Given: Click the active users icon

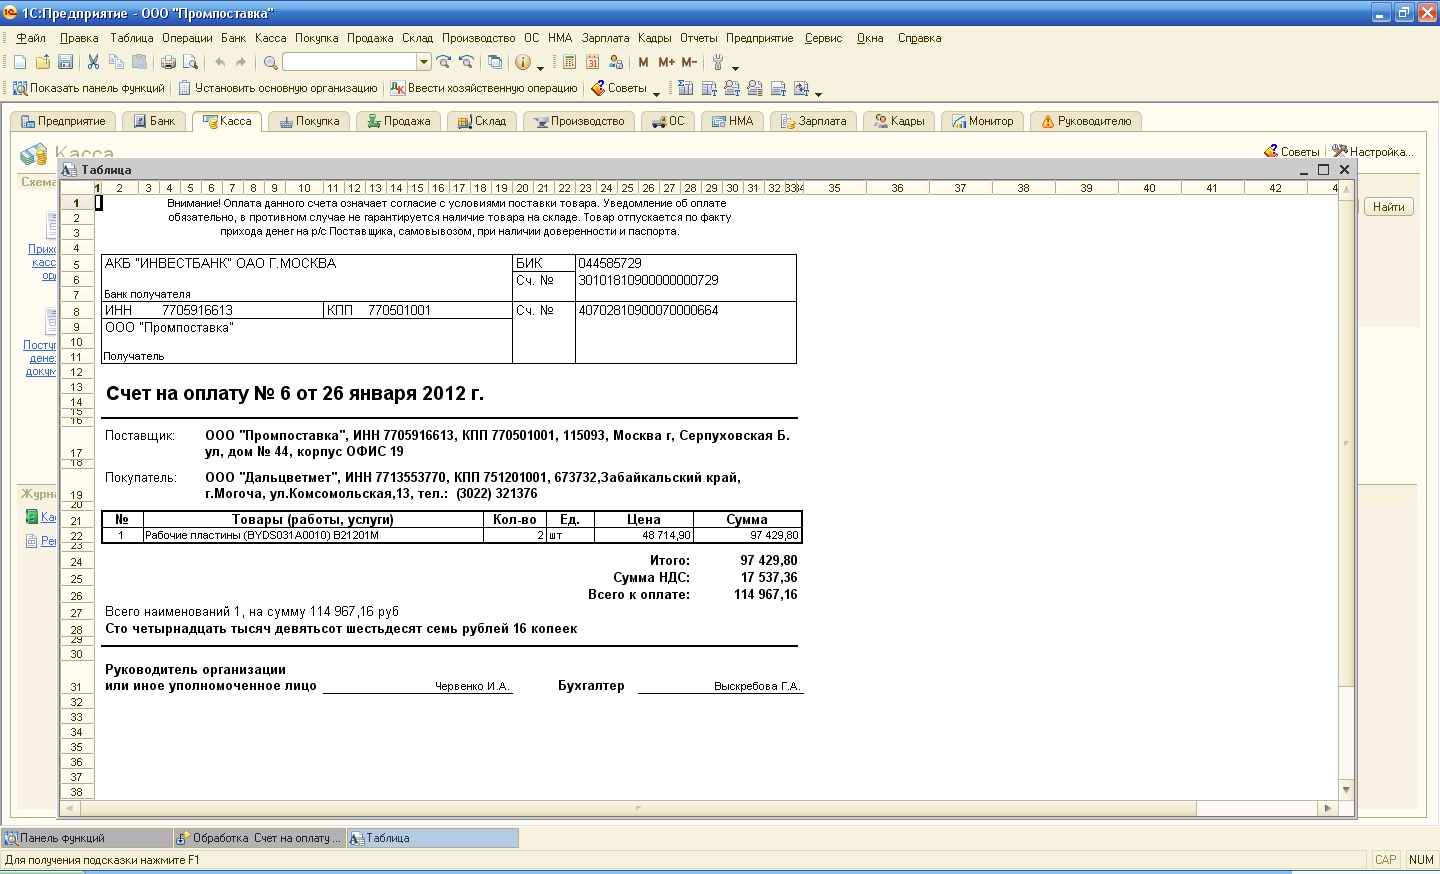Looking at the screenshot, I should pos(615,62).
